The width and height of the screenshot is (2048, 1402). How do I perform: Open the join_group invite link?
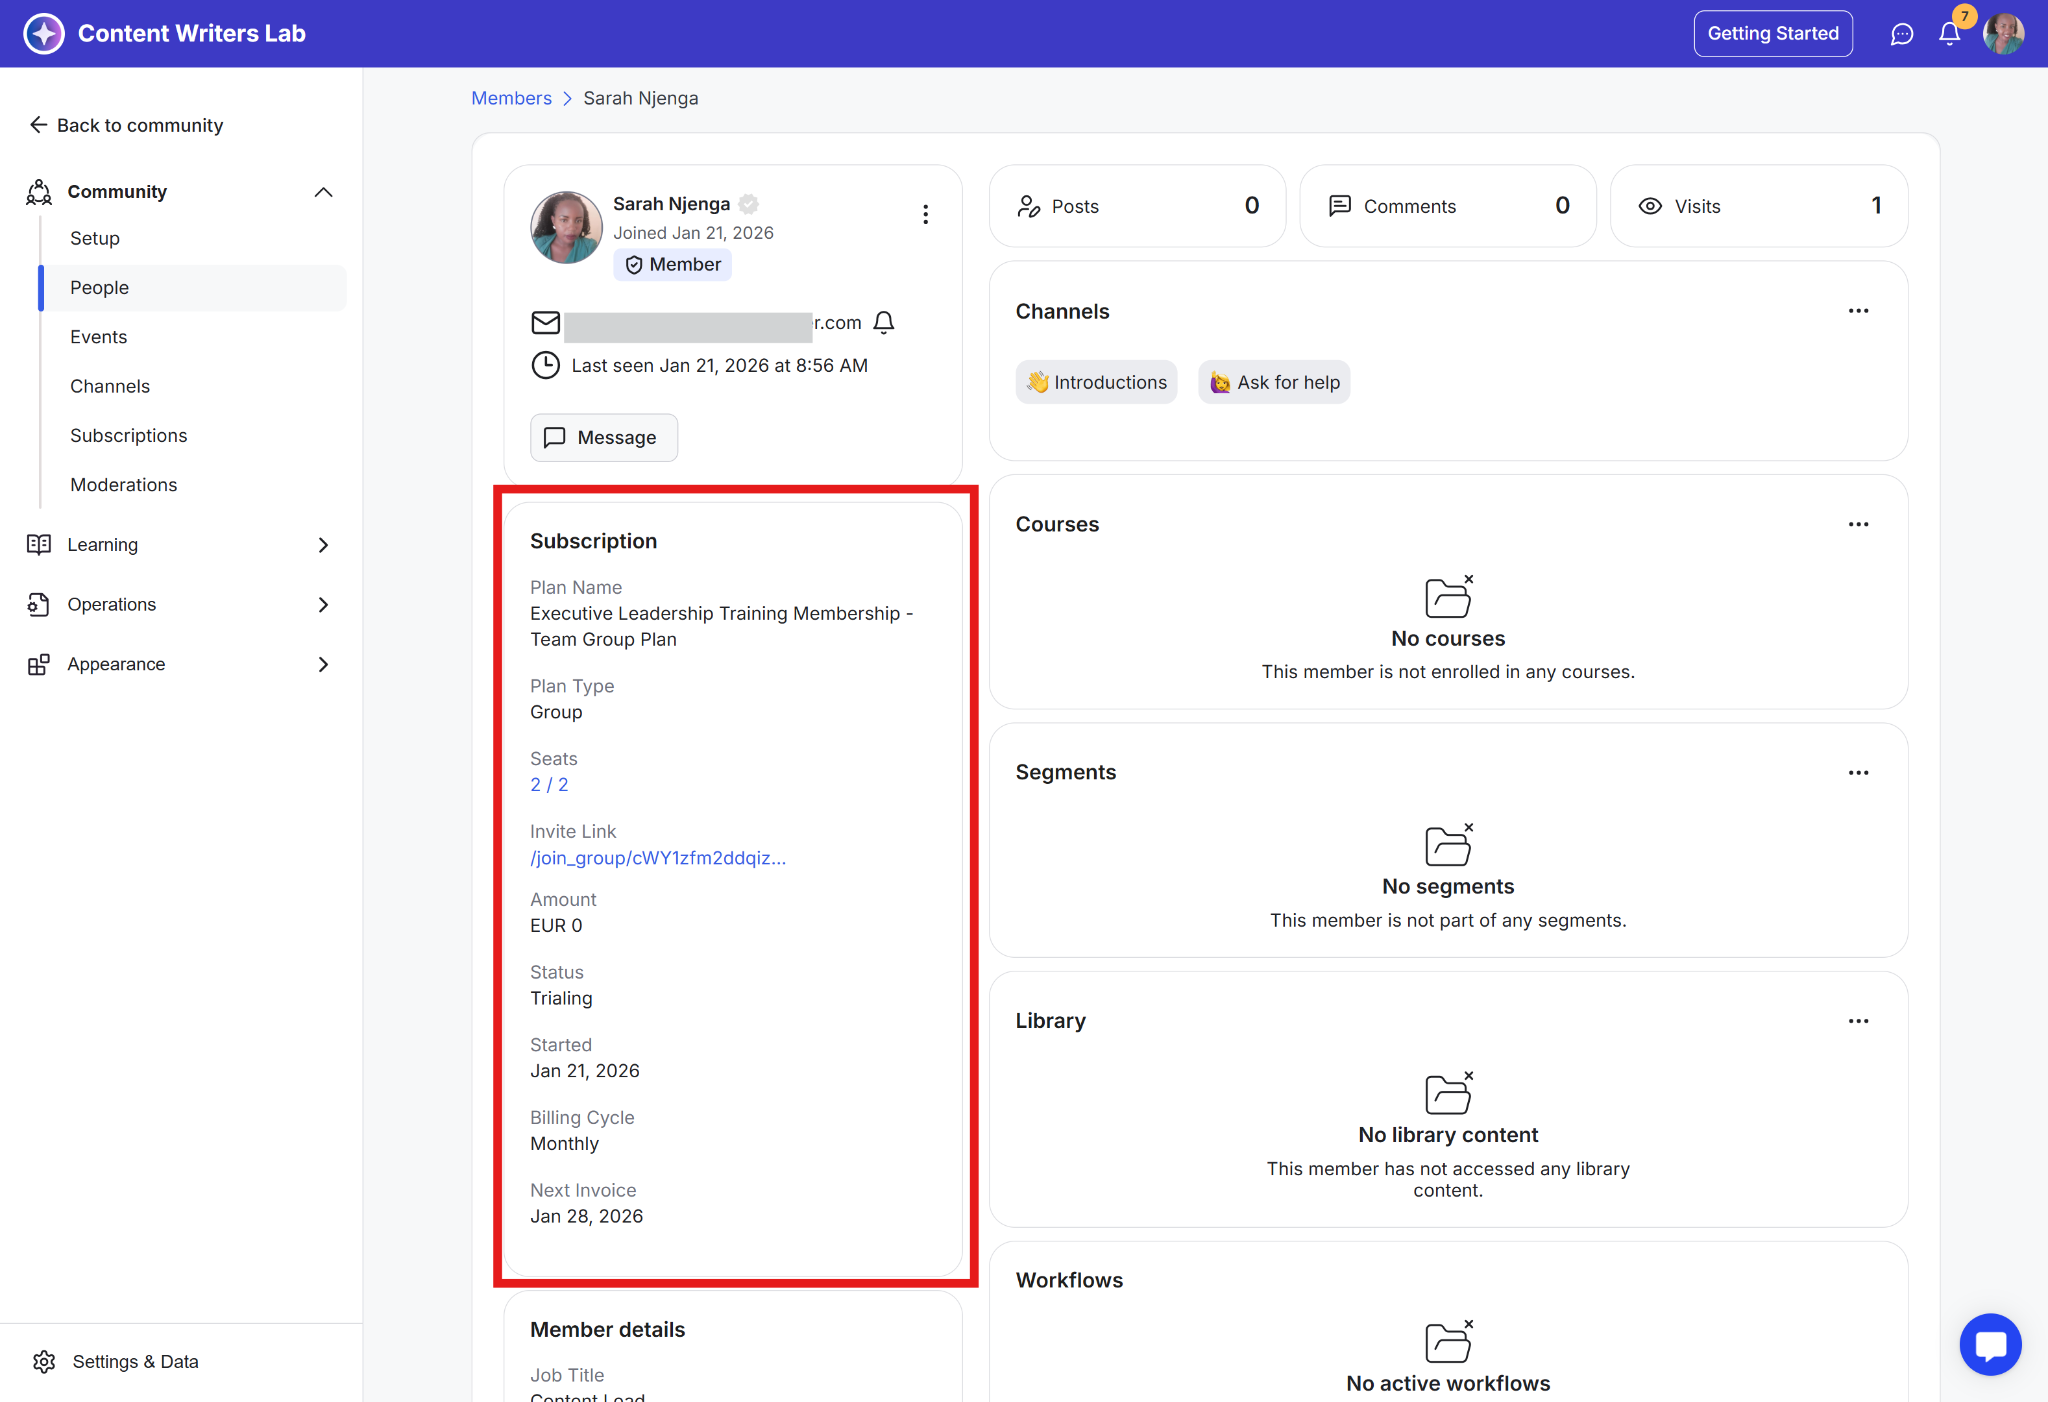click(658, 858)
